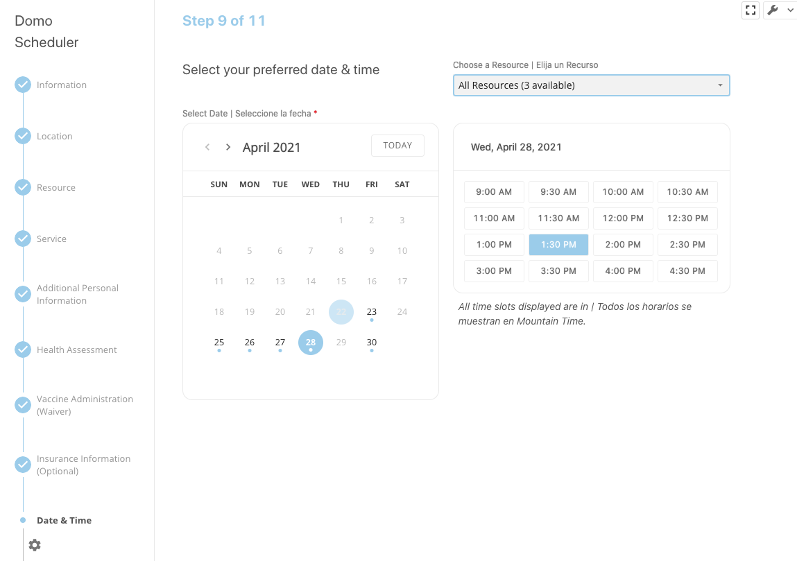
Task: Pick April 27 on the calendar
Action: [x=280, y=342]
